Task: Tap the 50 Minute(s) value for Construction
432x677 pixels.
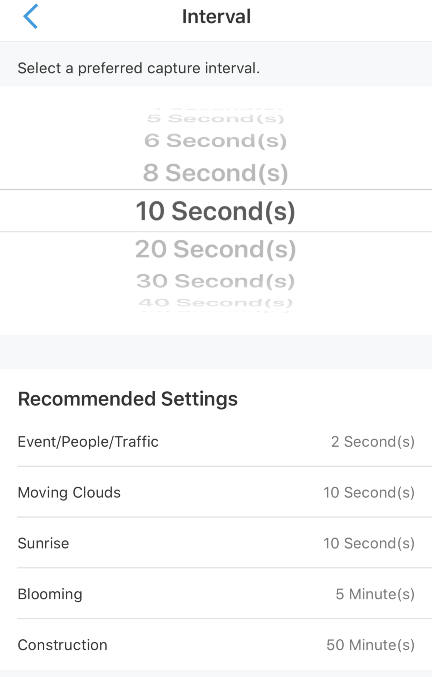Action: 370,645
